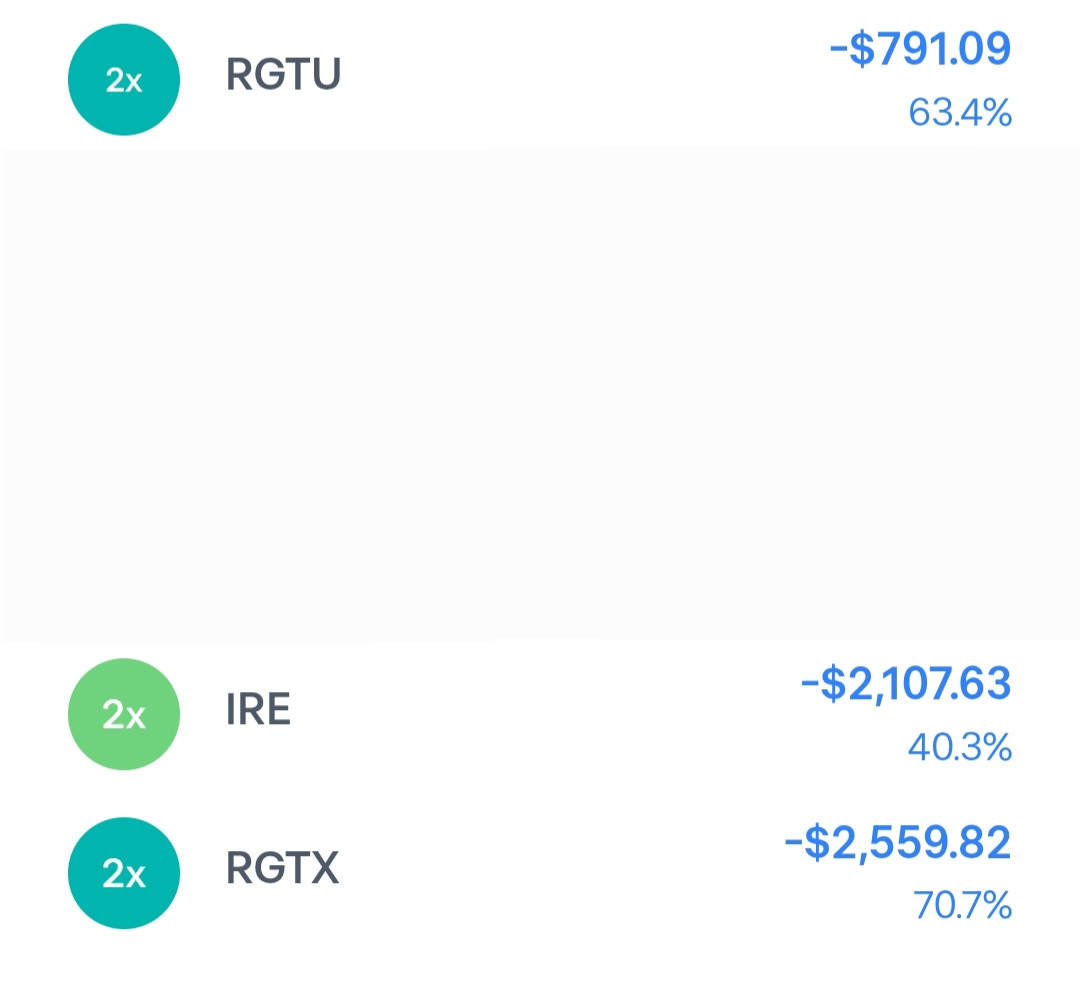Tap the 70.7% value for RGTX
This screenshot has width=1080, height=996.
tap(962, 905)
